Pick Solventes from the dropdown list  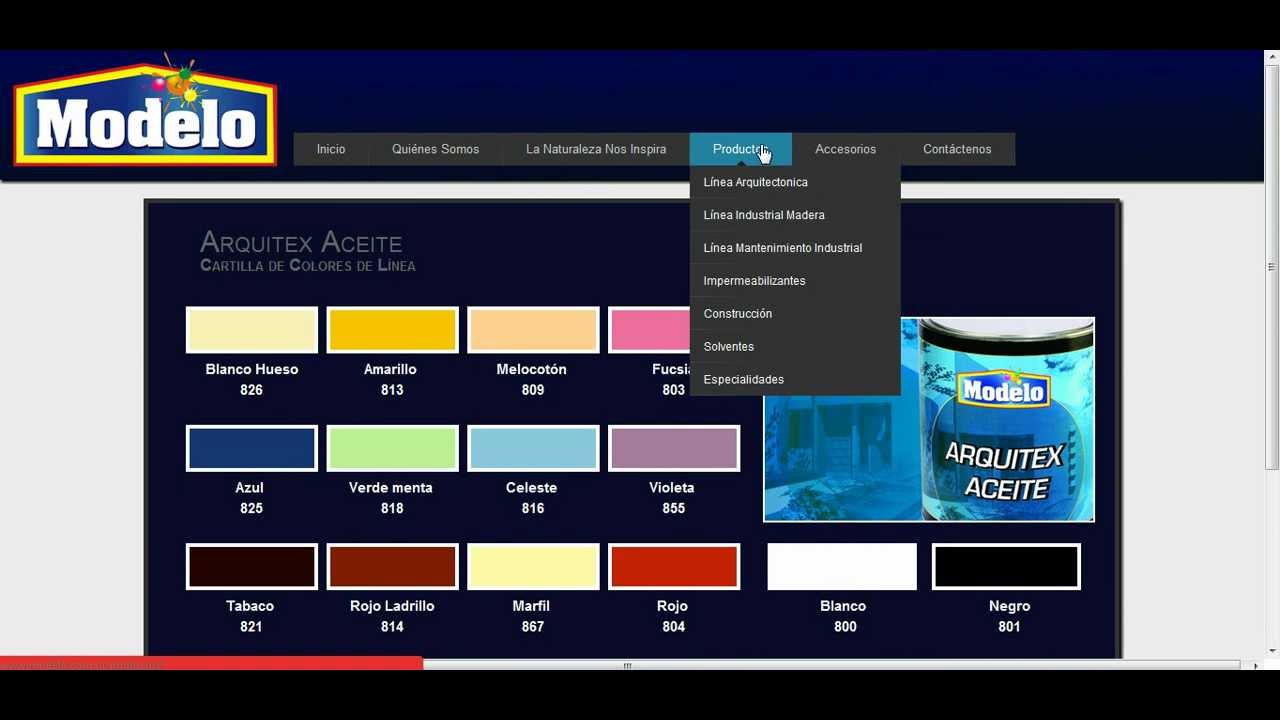click(x=795, y=347)
